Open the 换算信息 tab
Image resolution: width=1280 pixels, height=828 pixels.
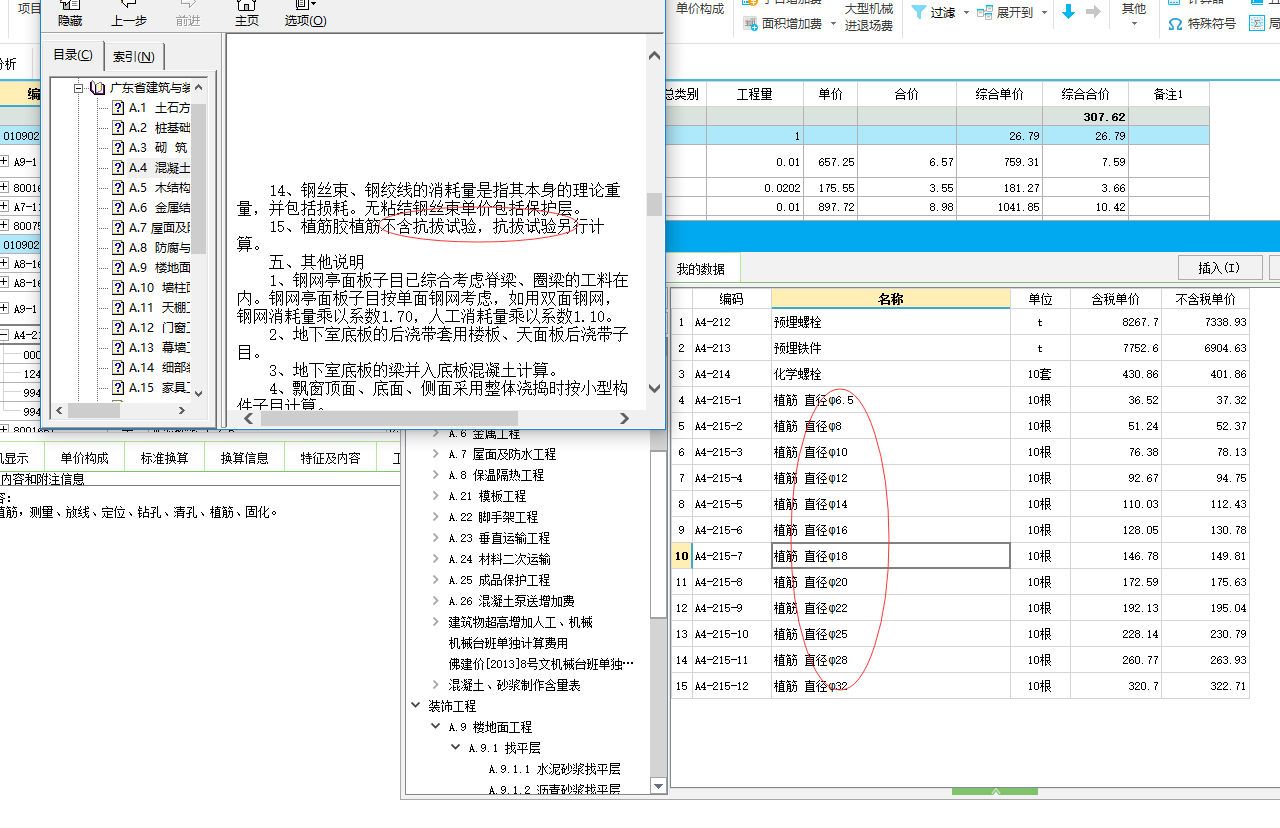click(245, 458)
